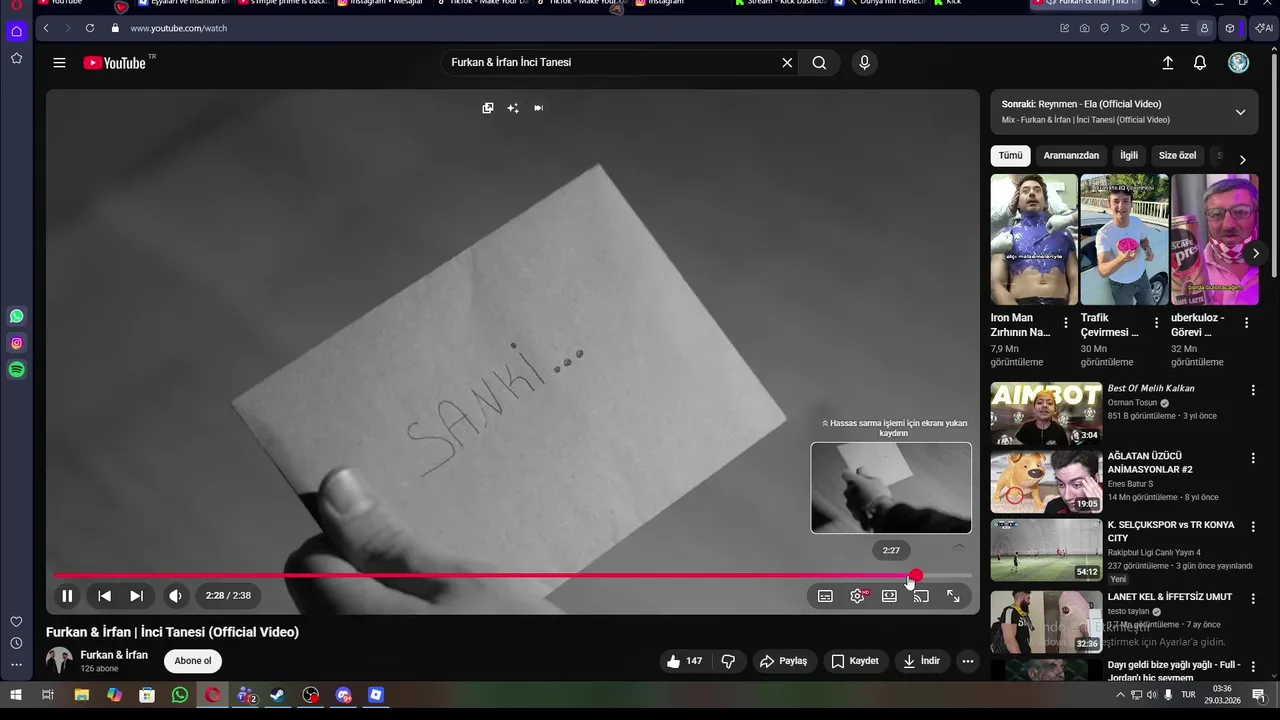Open Opera downloads in the toolbar
The image size is (1280, 720).
[1165, 28]
